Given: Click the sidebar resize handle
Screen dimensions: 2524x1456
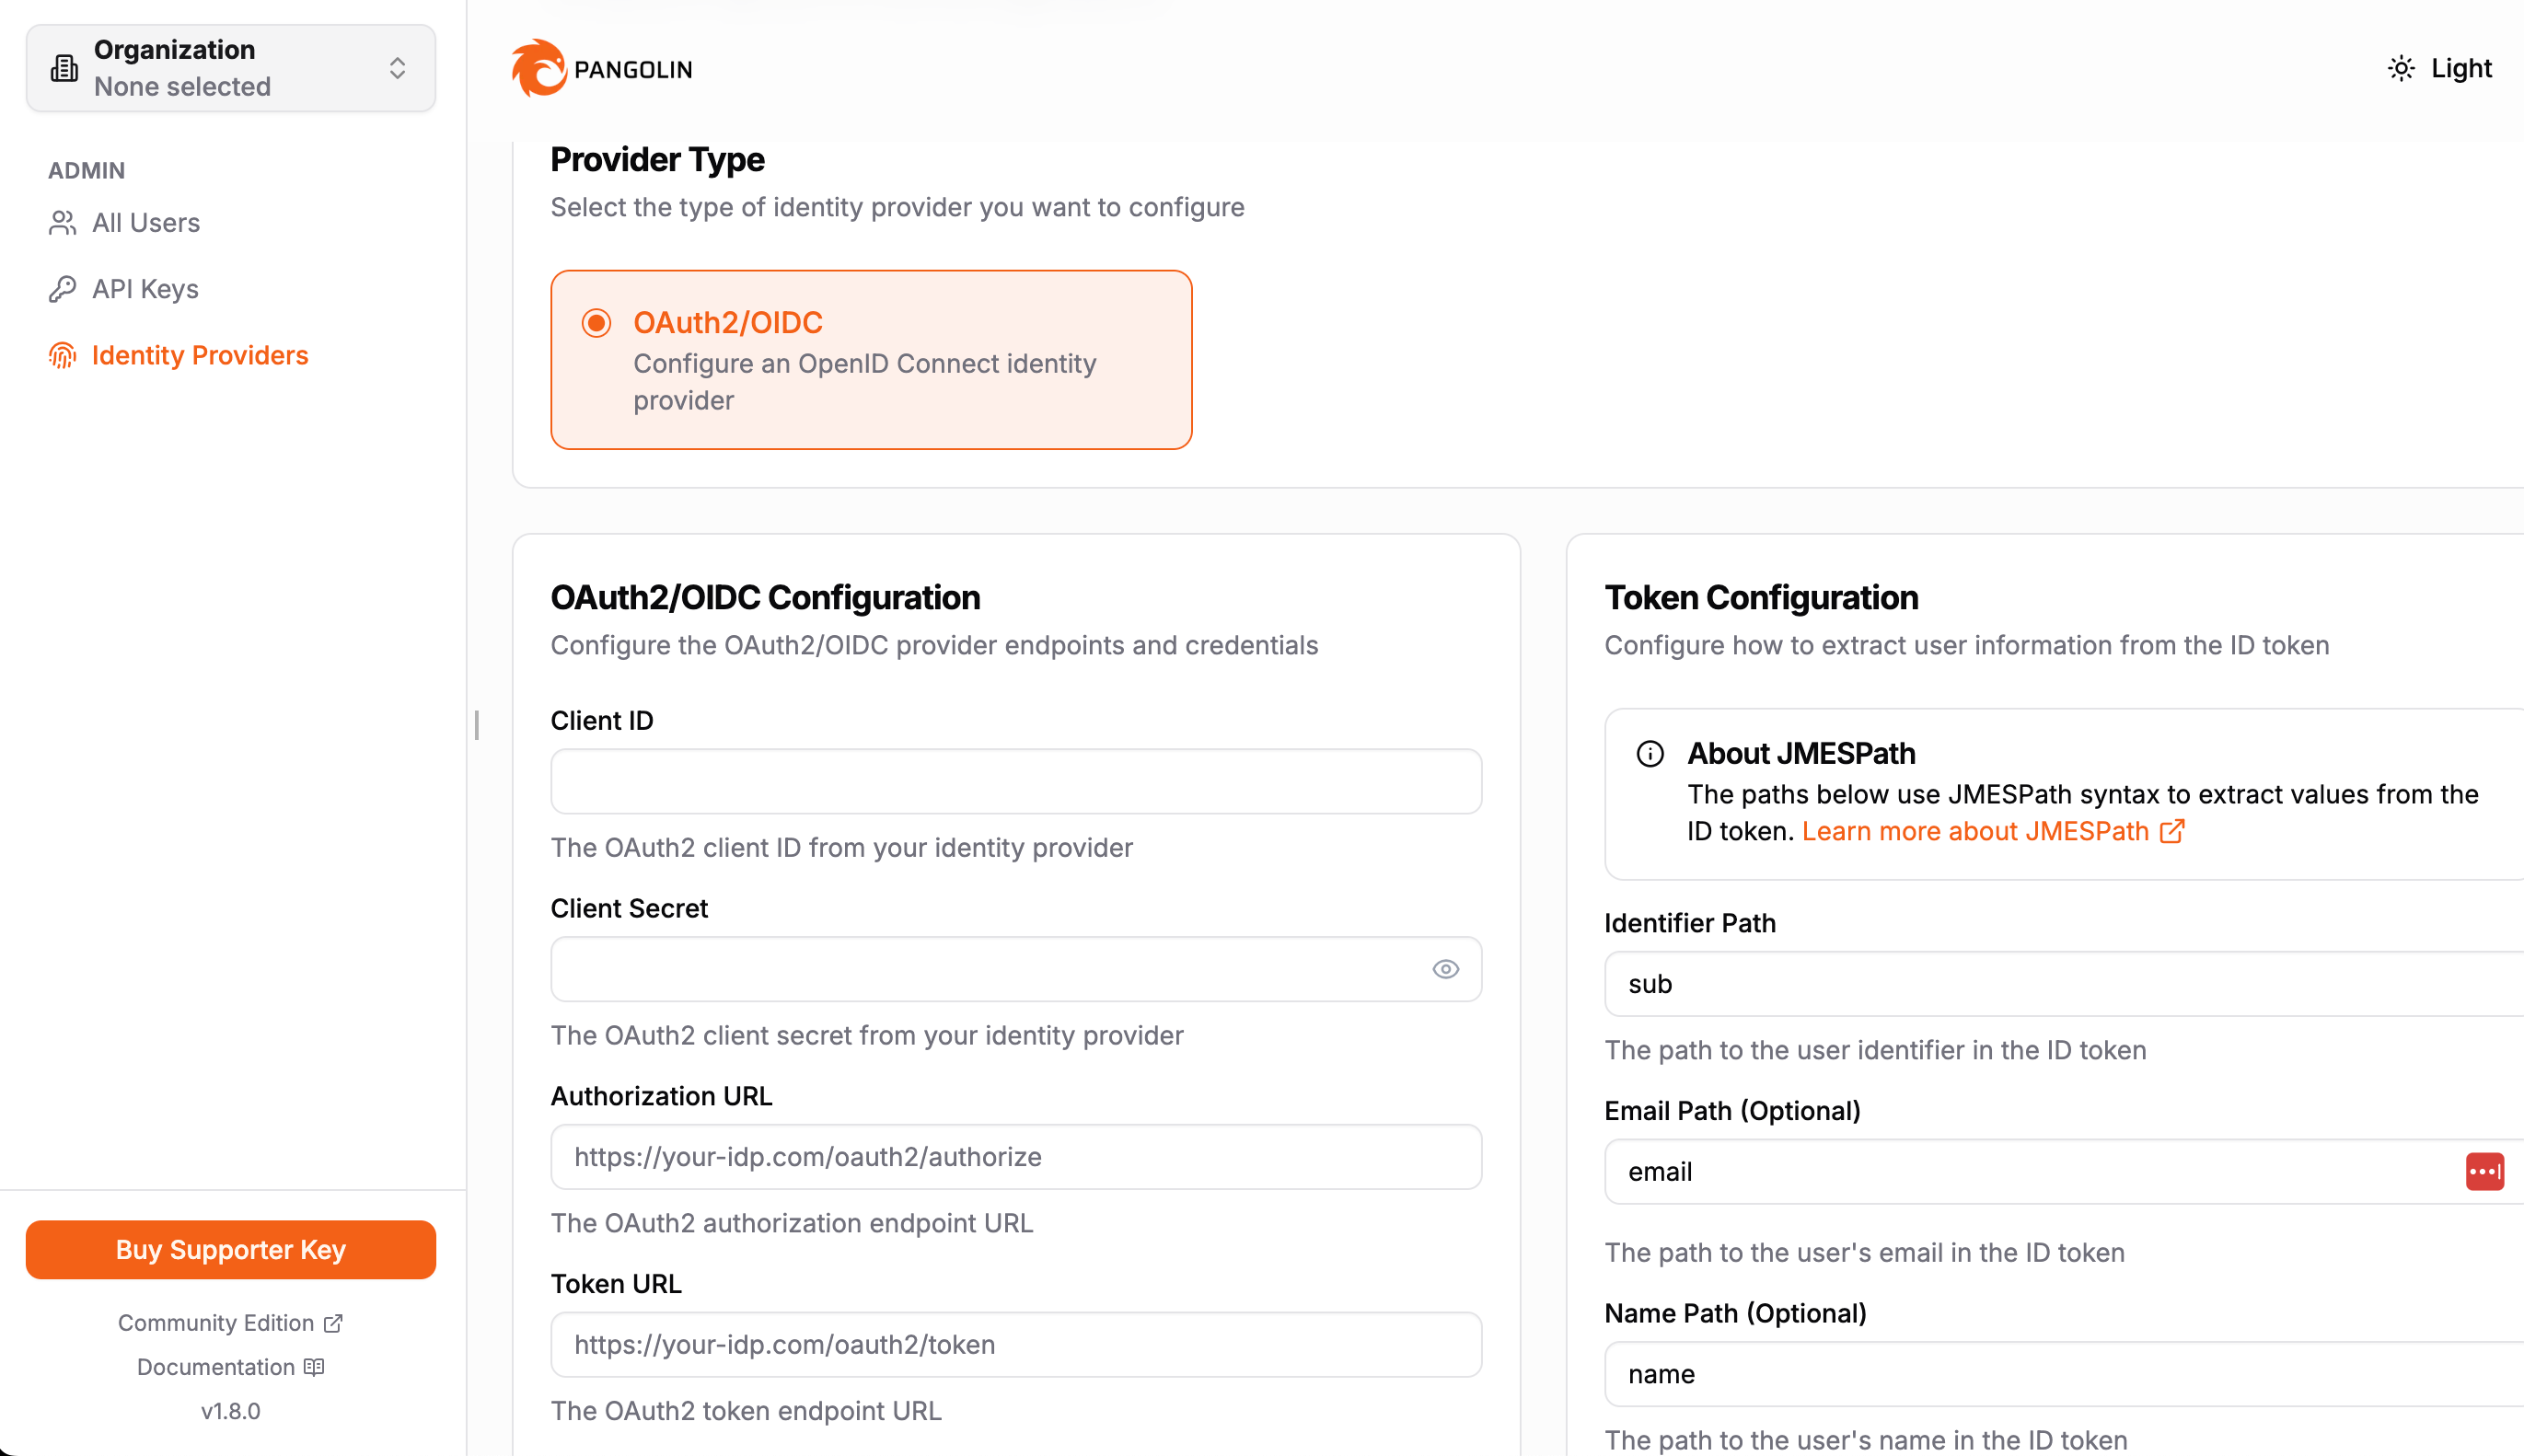Looking at the screenshot, I should tap(477, 725).
